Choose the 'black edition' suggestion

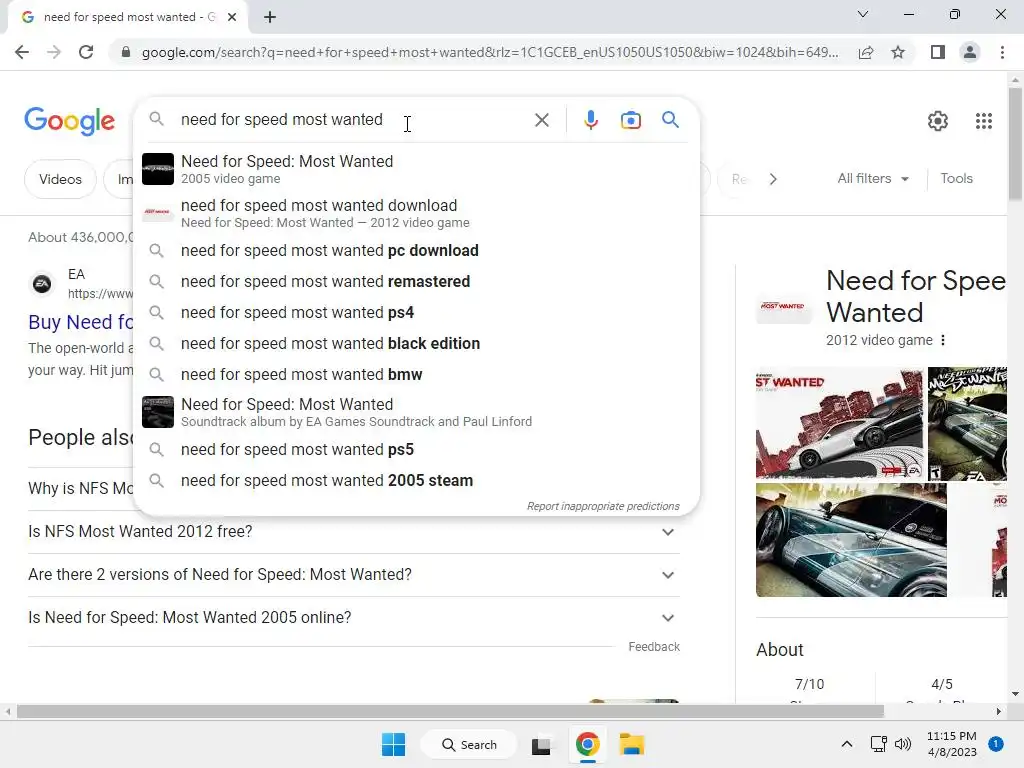pyautogui.click(x=416, y=344)
